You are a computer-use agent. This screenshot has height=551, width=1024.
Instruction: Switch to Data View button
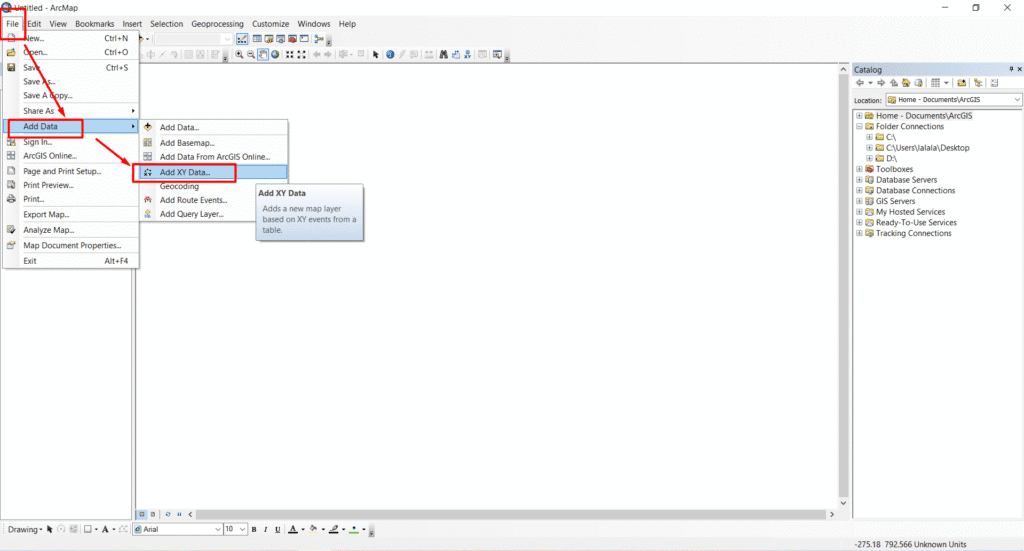tap(142, 514)
